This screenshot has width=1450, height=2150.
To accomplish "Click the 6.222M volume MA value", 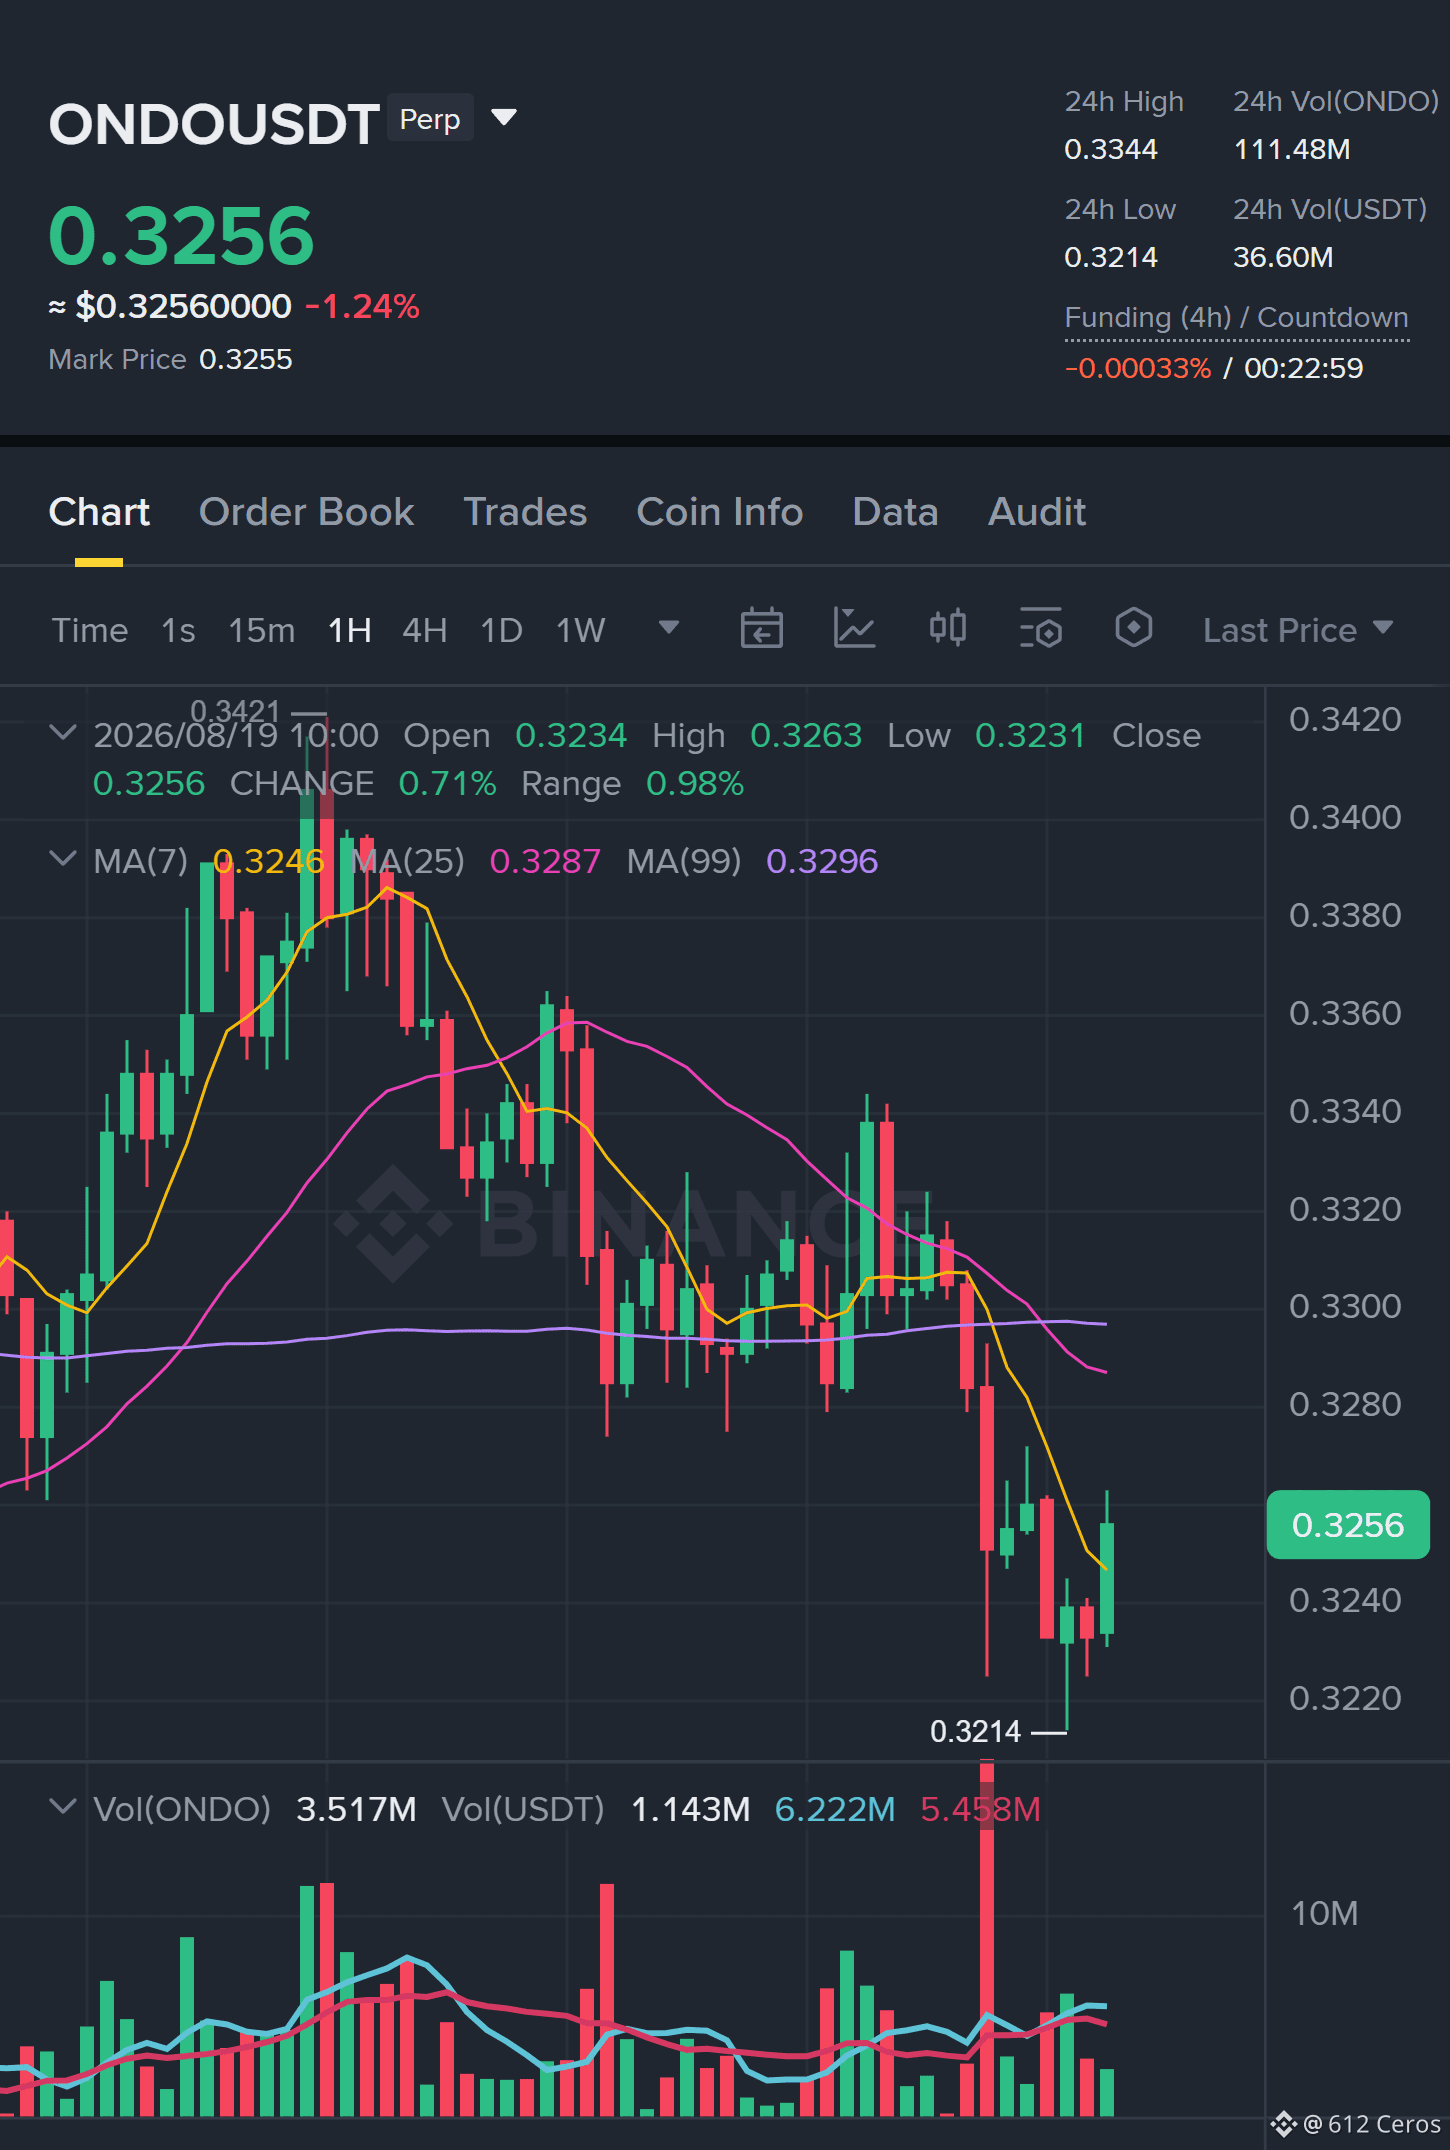I will 835,1809.
